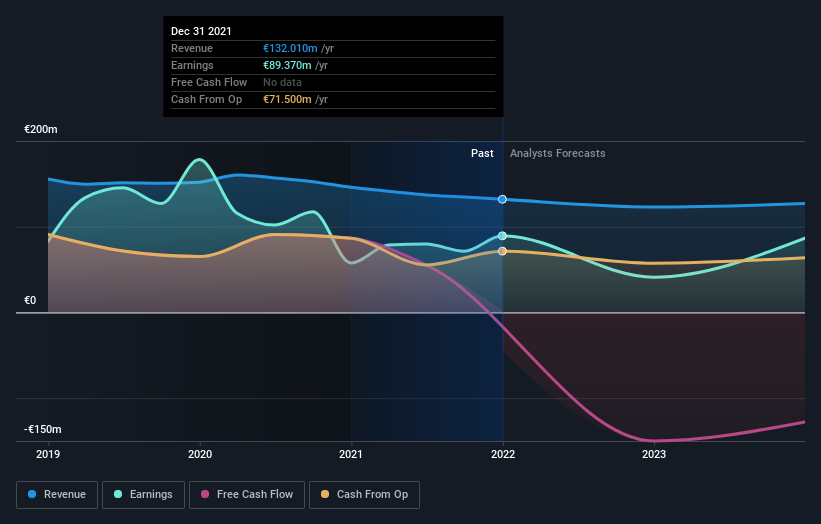Select the orange Cash From Op marker

[x=502, y=251]
